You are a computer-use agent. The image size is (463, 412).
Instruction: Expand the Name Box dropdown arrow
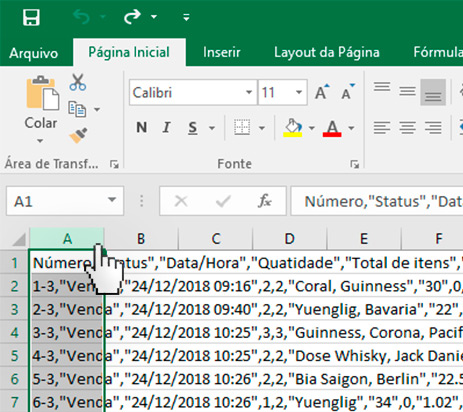pos(112,200)
